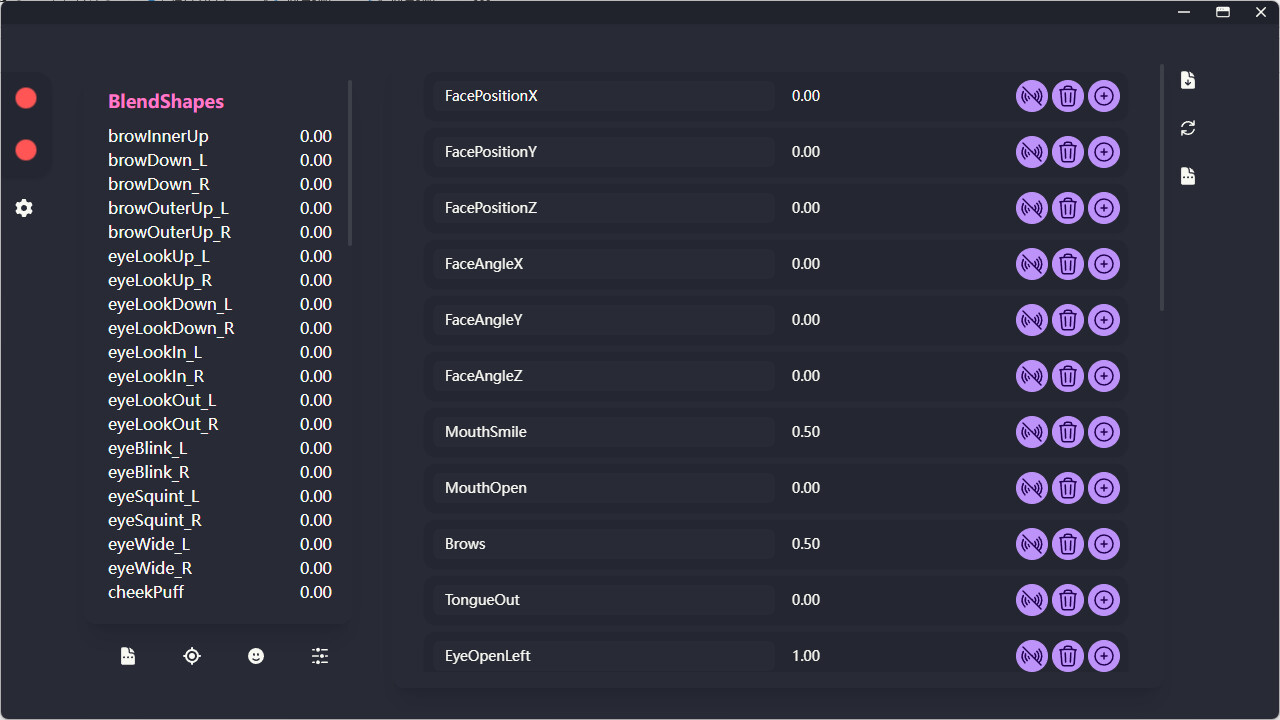Toggle tracking signal for FaceAngleX
The width and height of the screenshot is (1280, 720).
point(1031,264)
